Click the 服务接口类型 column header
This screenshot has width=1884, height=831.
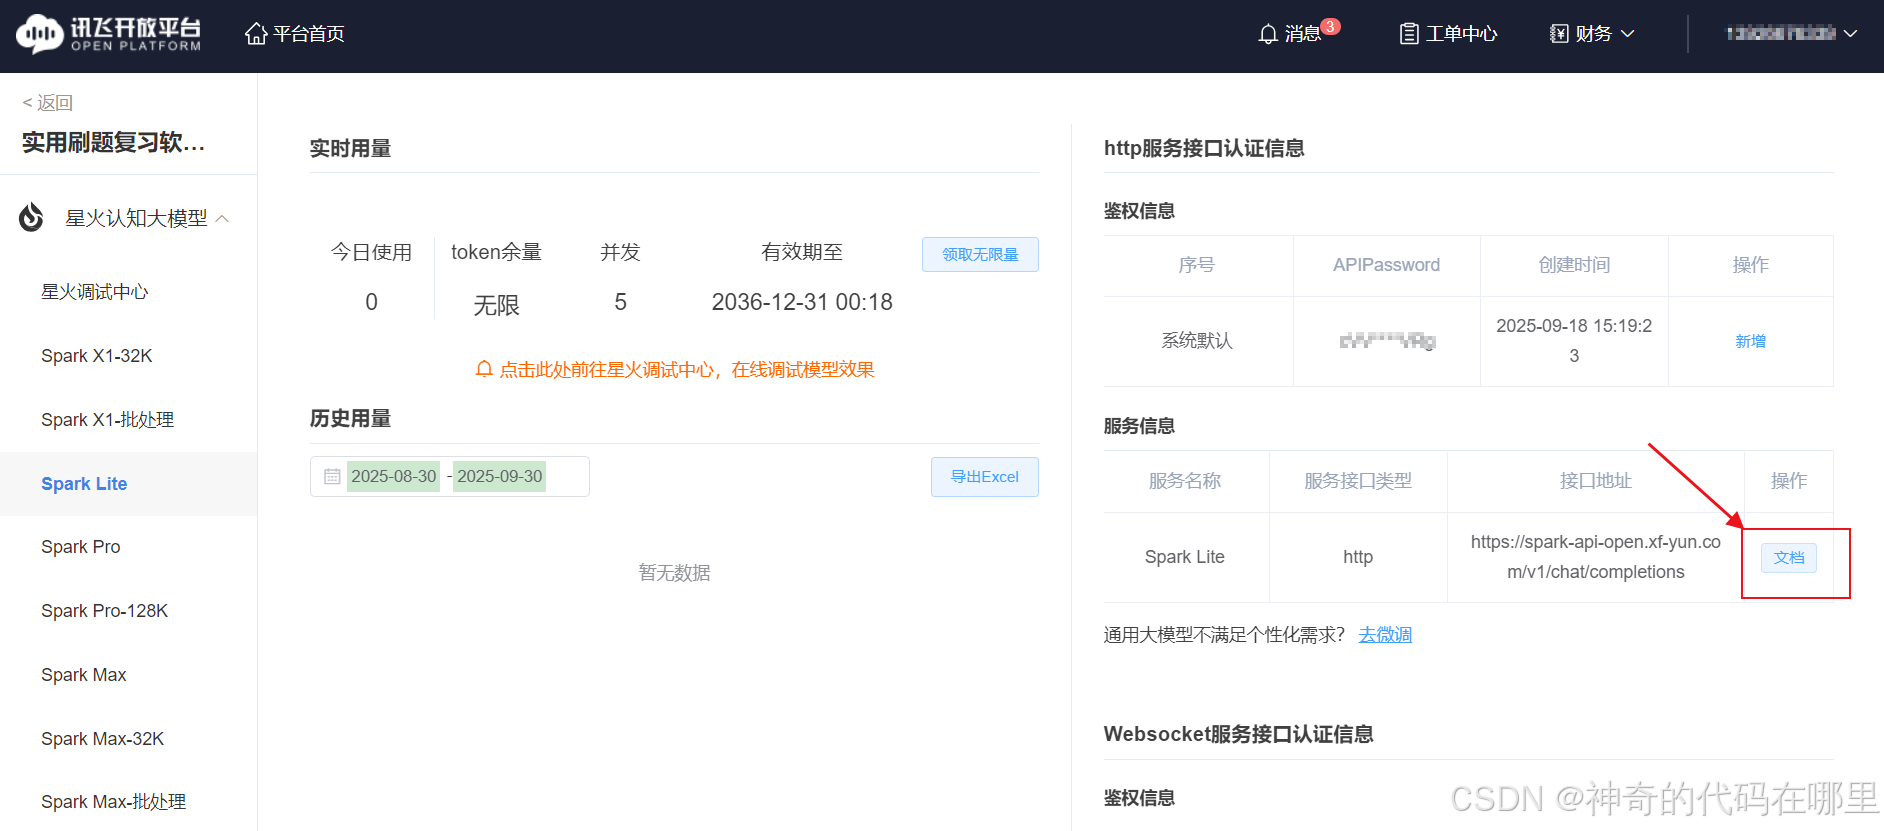1358,481
